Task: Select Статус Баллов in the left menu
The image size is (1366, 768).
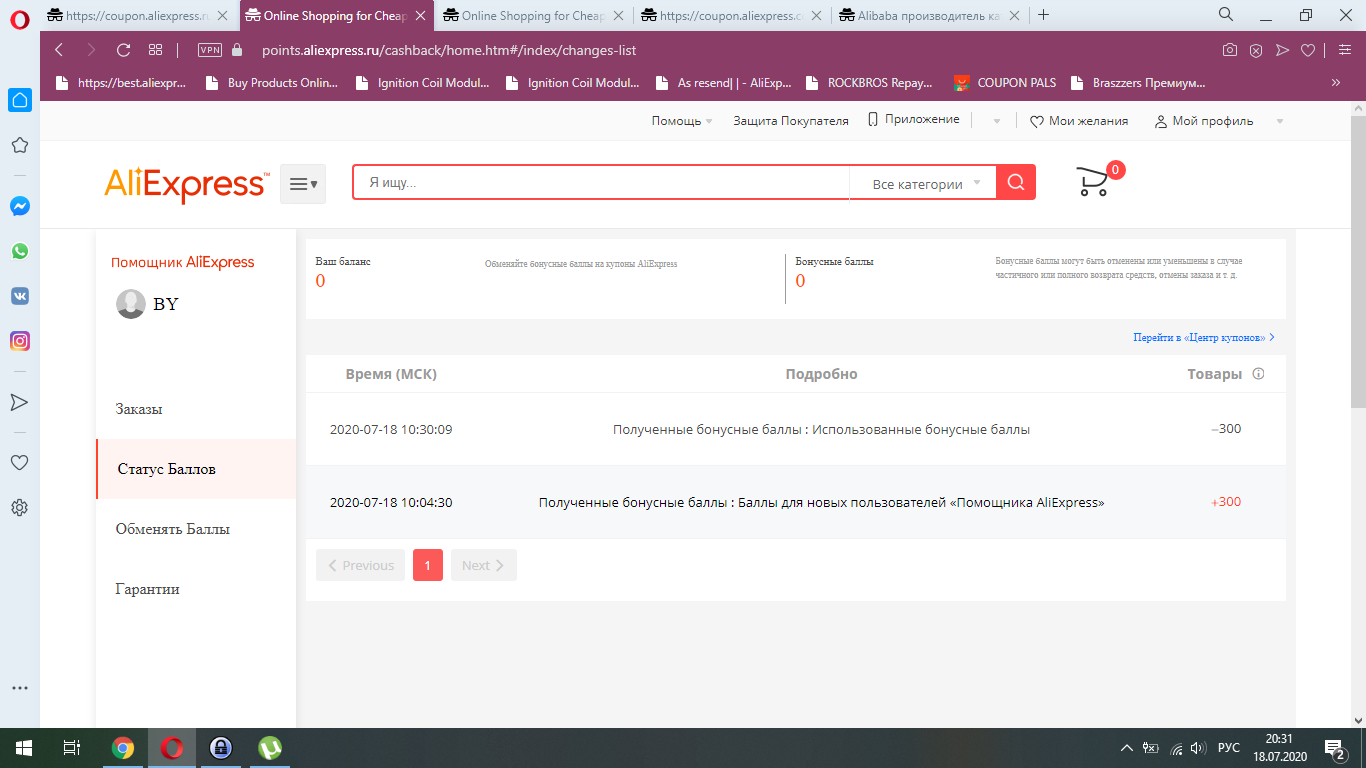Action: (196, 469)
